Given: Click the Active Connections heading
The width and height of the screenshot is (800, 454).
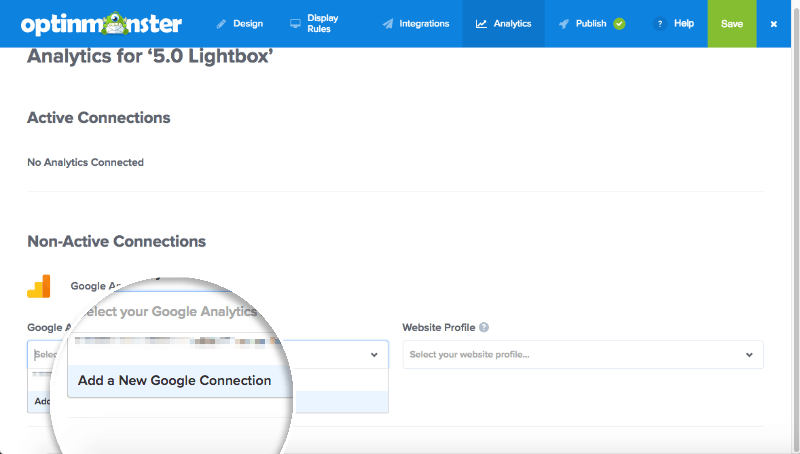Looking at the screenshot, I should pos(98,118).
